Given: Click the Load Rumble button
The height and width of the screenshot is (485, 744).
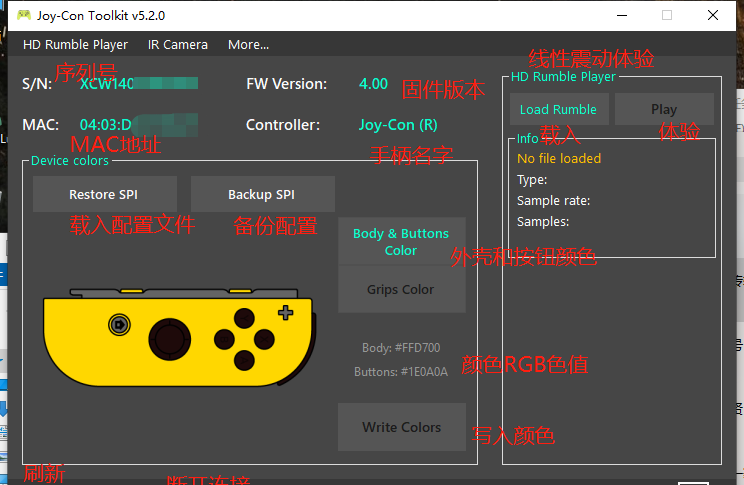Looking at the screenshot, I should (x=559, y=109).
